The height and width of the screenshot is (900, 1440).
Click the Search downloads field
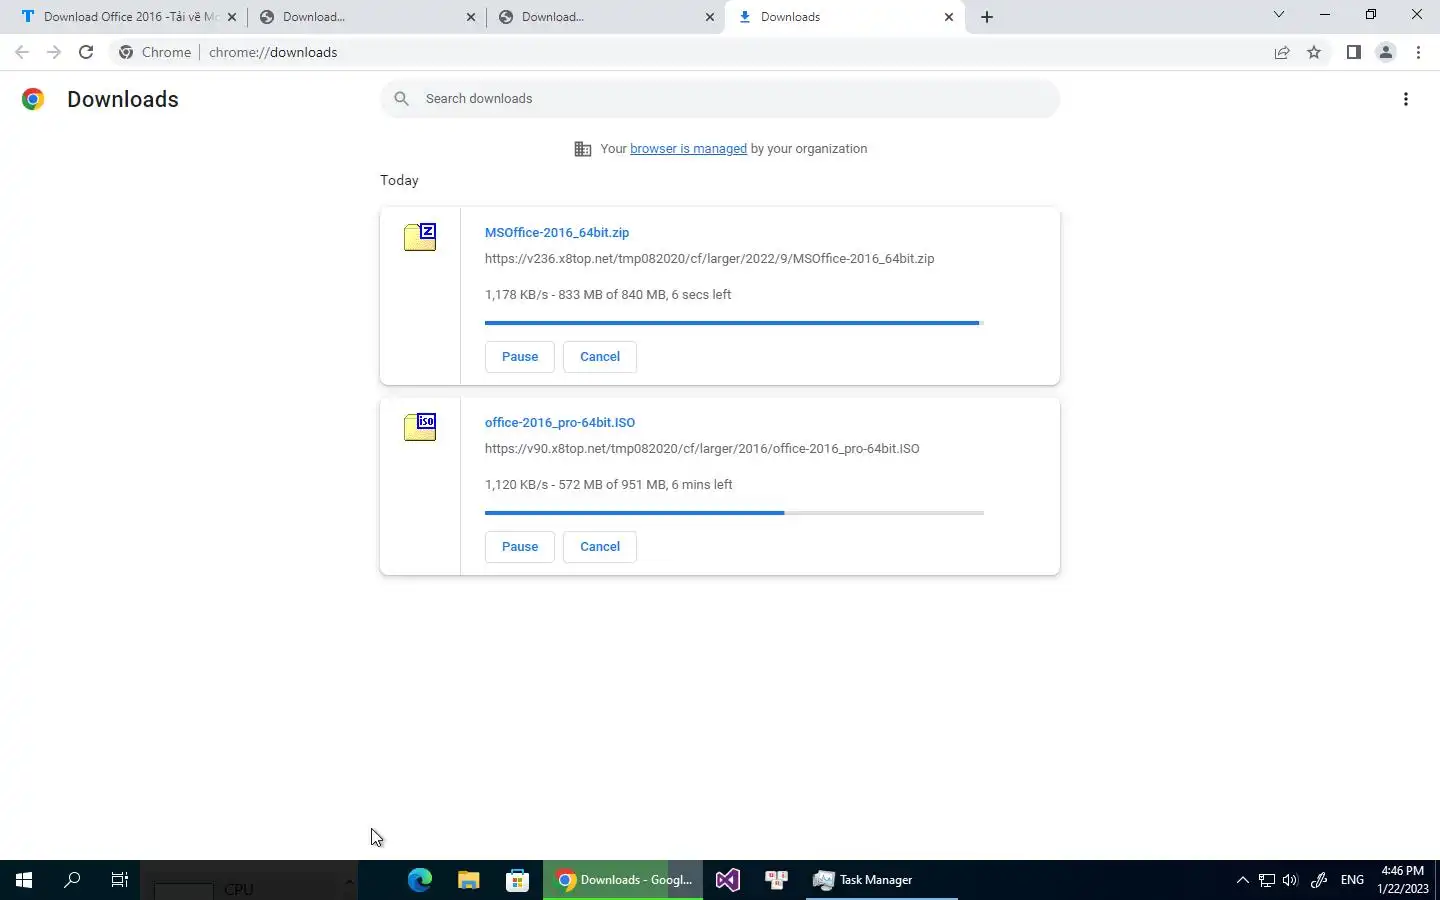pyautogui.click(x=720, y=98)
